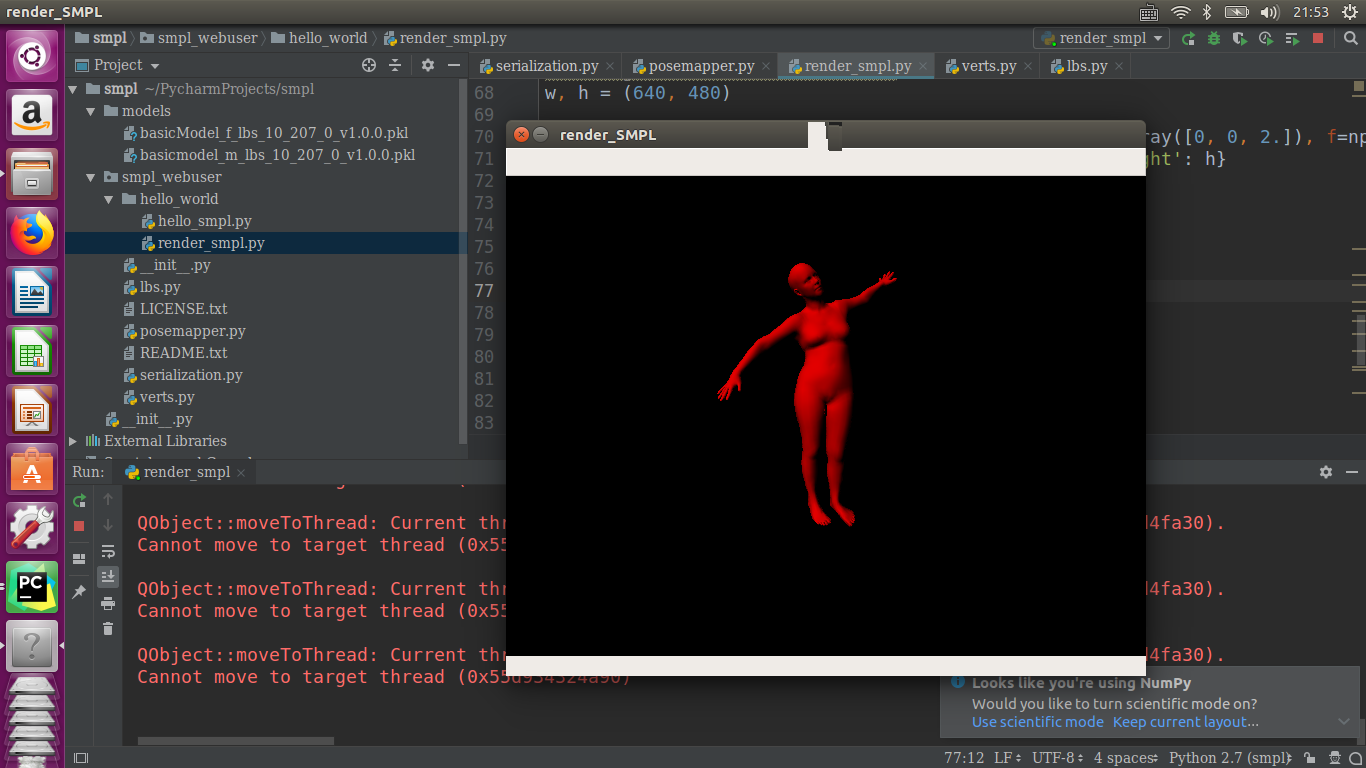Start debugging with the green bug icon

[1214, 38]
